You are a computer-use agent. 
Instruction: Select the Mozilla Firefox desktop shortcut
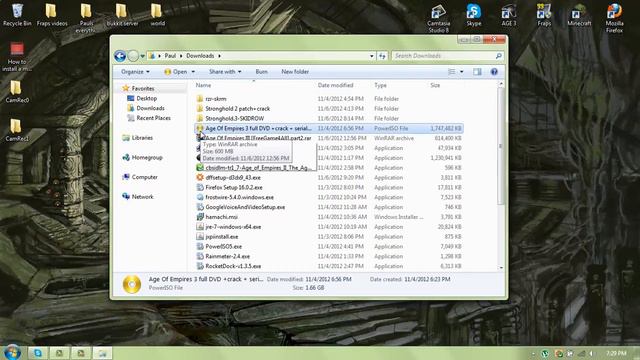click(x=614, y=18)
